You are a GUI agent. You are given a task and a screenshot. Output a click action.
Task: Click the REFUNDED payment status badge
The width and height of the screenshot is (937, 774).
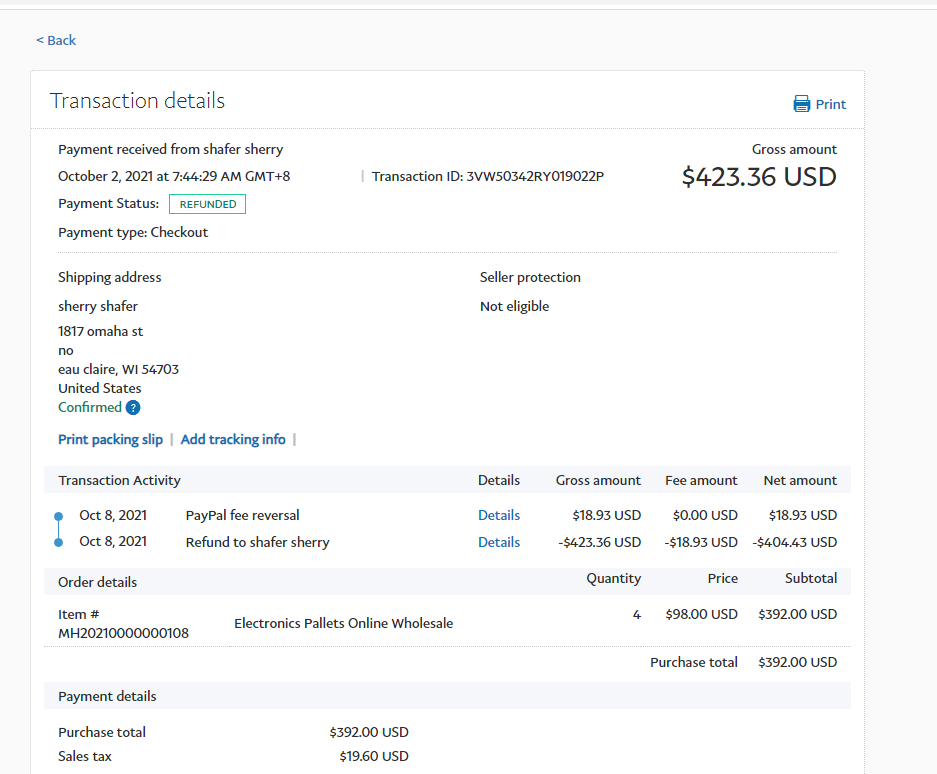pos(207,204)
